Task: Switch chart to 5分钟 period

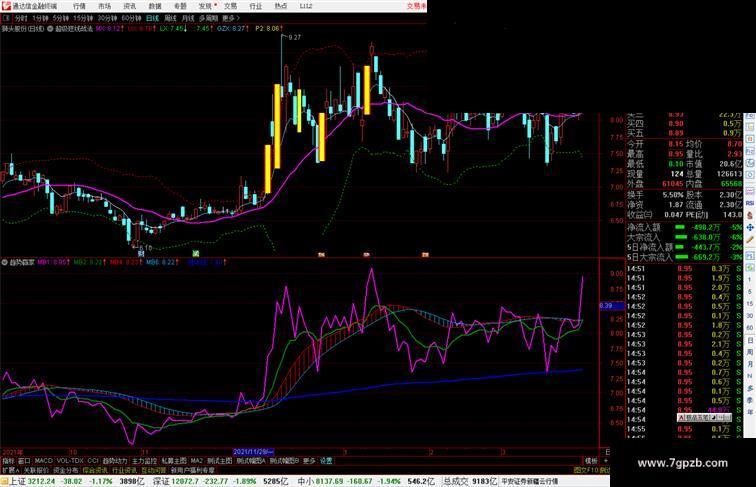Action: (x=61, y=18)
